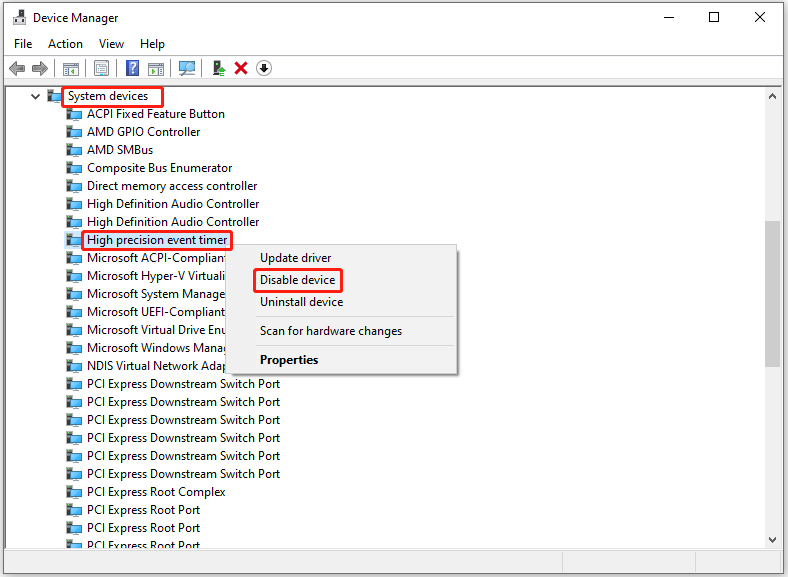Click the Device Manager title bar icon
This screenshot has height=577, width=788.
pyautogui.click(x=20, y=18)
